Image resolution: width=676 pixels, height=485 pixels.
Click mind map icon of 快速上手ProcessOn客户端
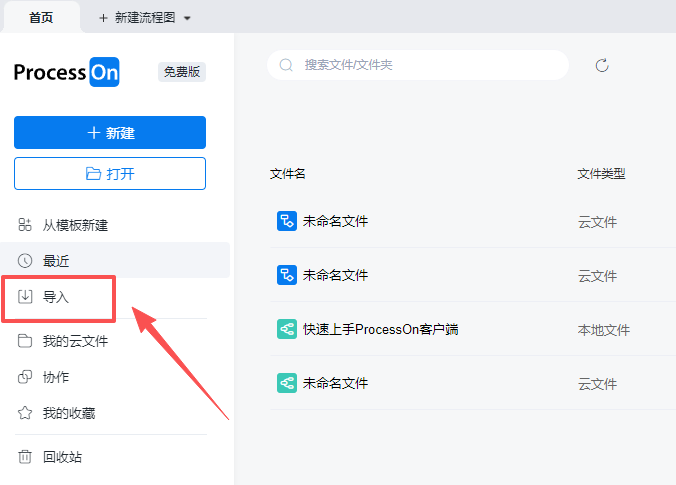(286, 329)
